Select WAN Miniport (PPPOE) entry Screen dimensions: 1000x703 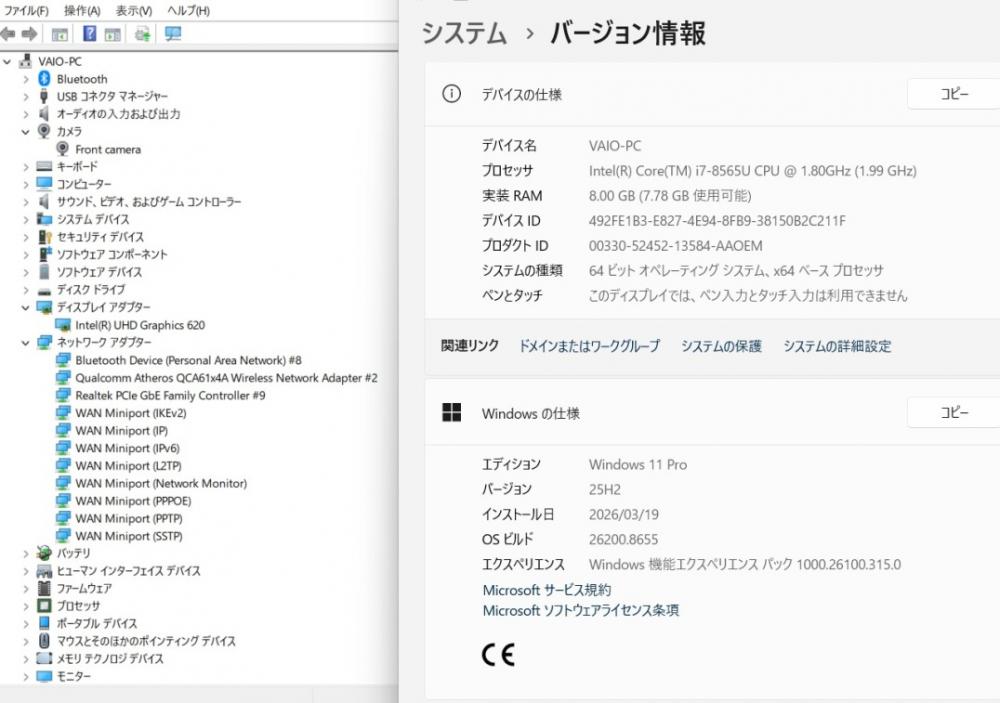[x=133, y=501]
